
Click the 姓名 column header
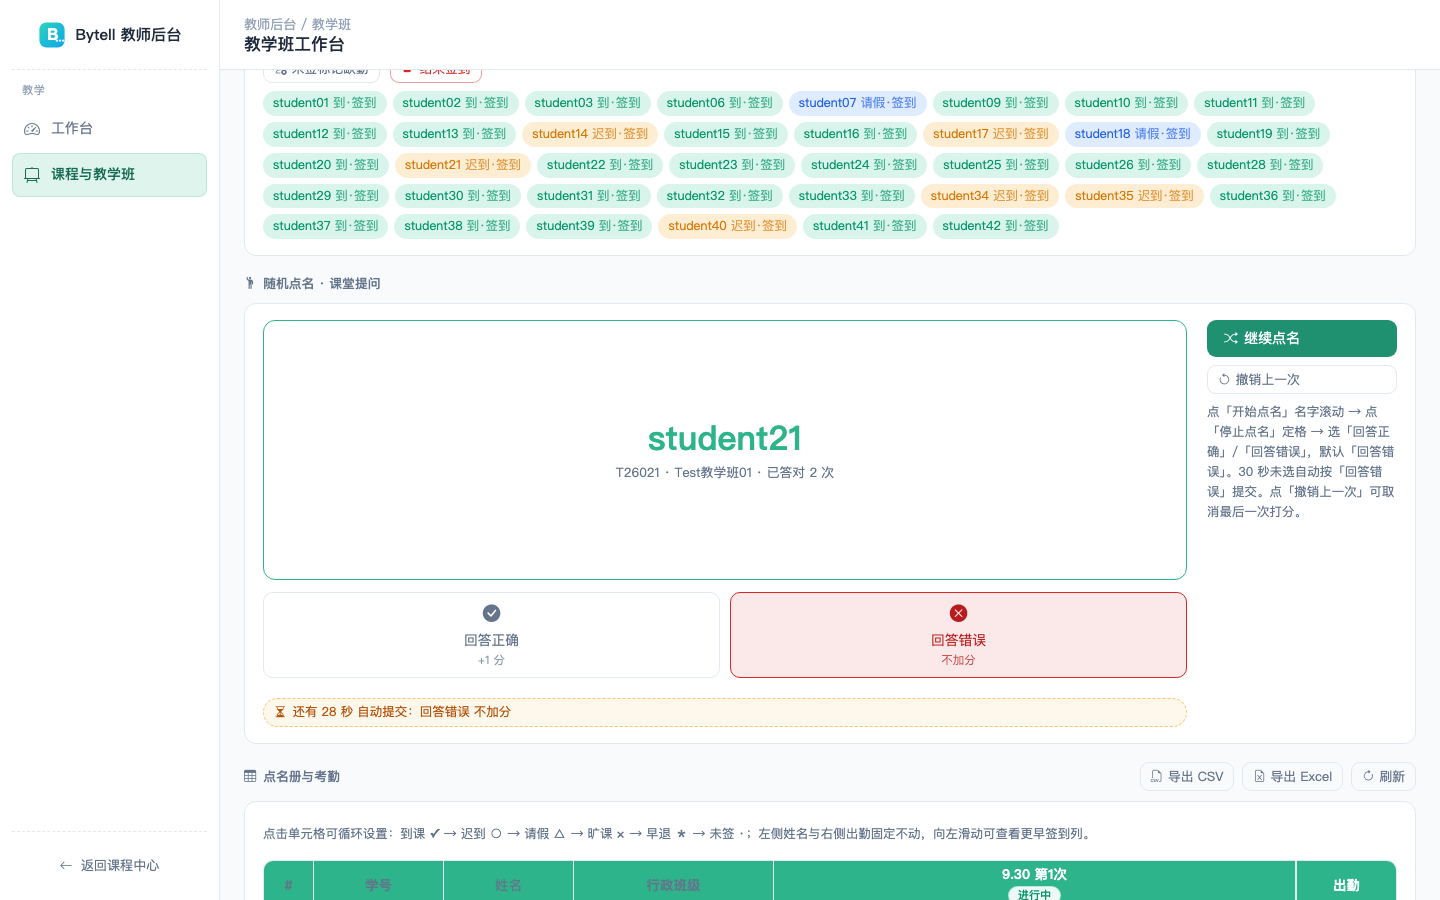pyautogui.click(x=508, y=885)
